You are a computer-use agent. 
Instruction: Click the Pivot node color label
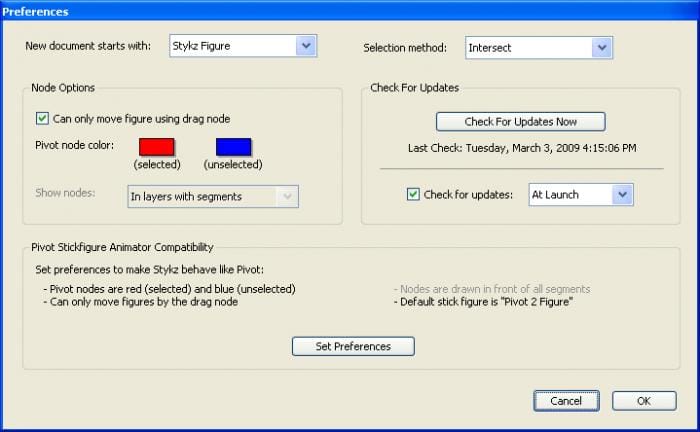(x=75, y=145)
